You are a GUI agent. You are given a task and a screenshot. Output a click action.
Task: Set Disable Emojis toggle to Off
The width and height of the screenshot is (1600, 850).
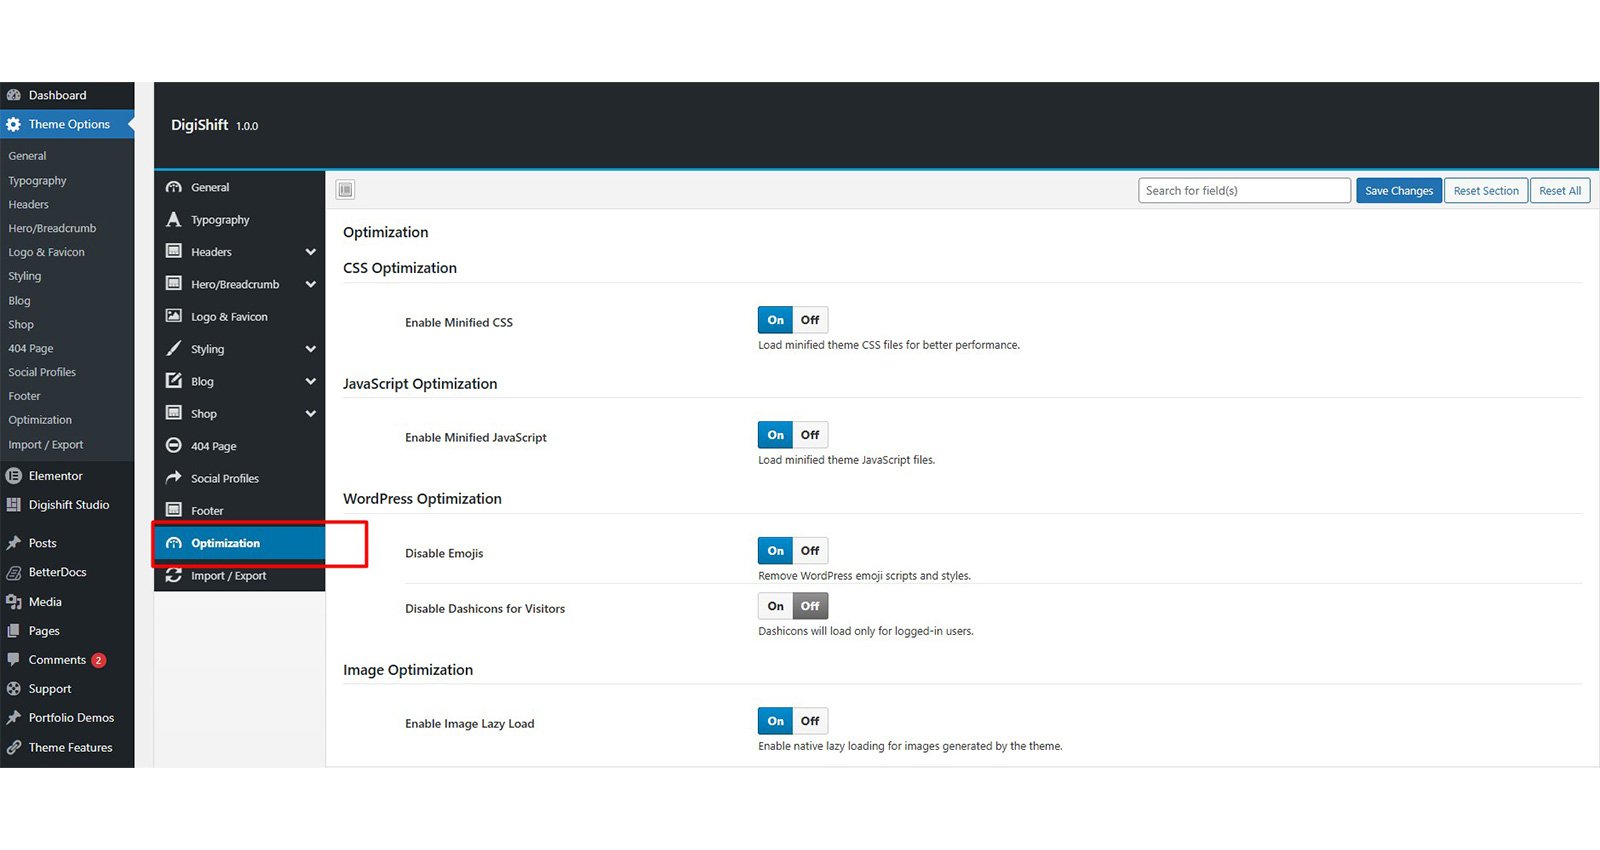(x=810, y=551)
